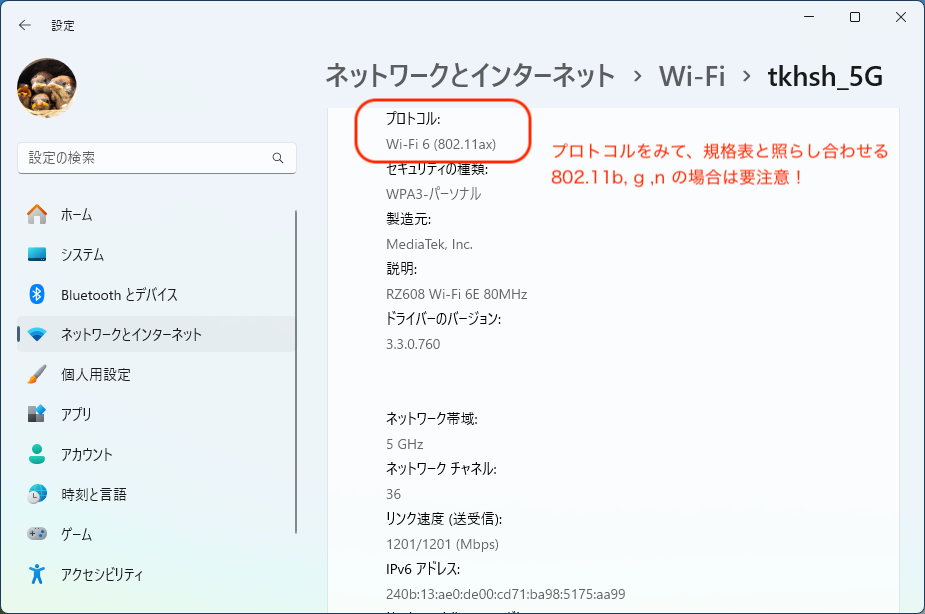Close the Settings window
This screenshot has width=925, height=614.
coord(901,17)
